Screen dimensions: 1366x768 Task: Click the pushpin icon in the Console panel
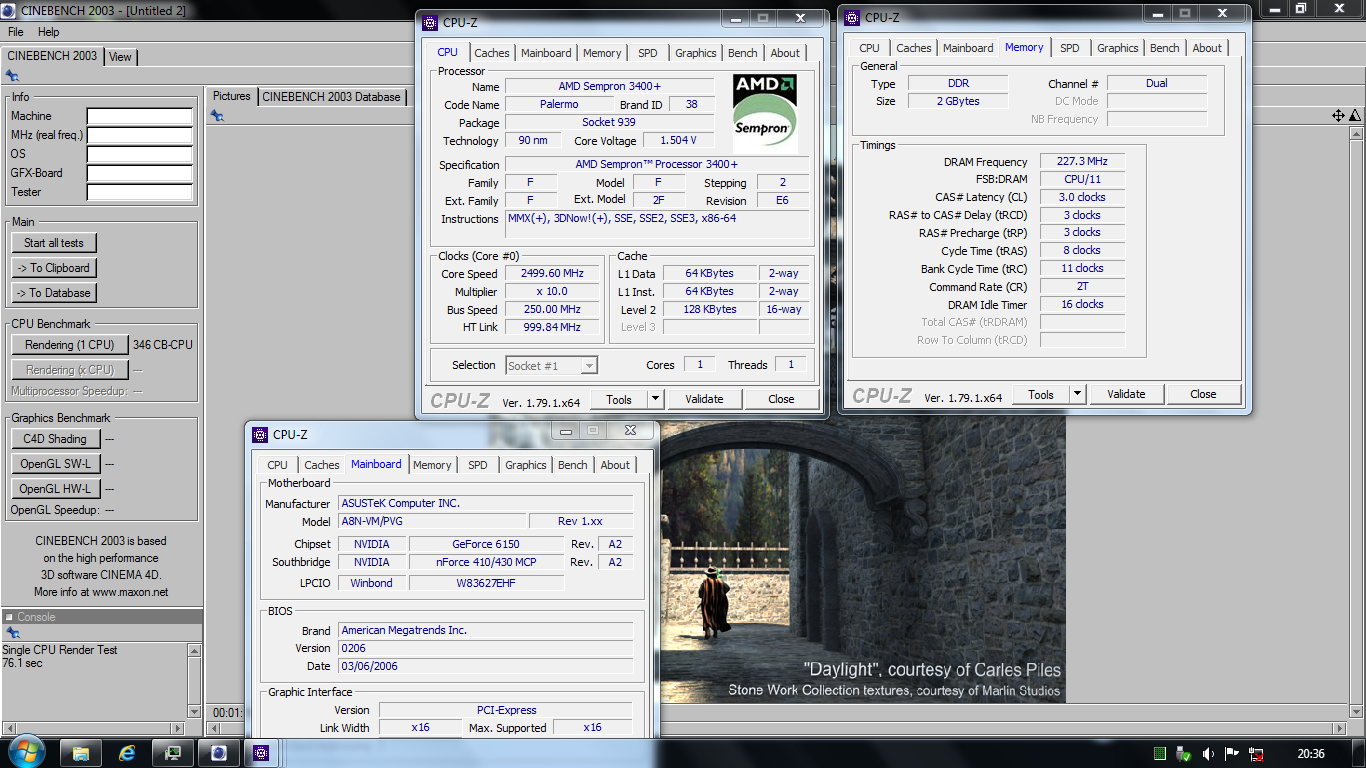tap(12, 633)
